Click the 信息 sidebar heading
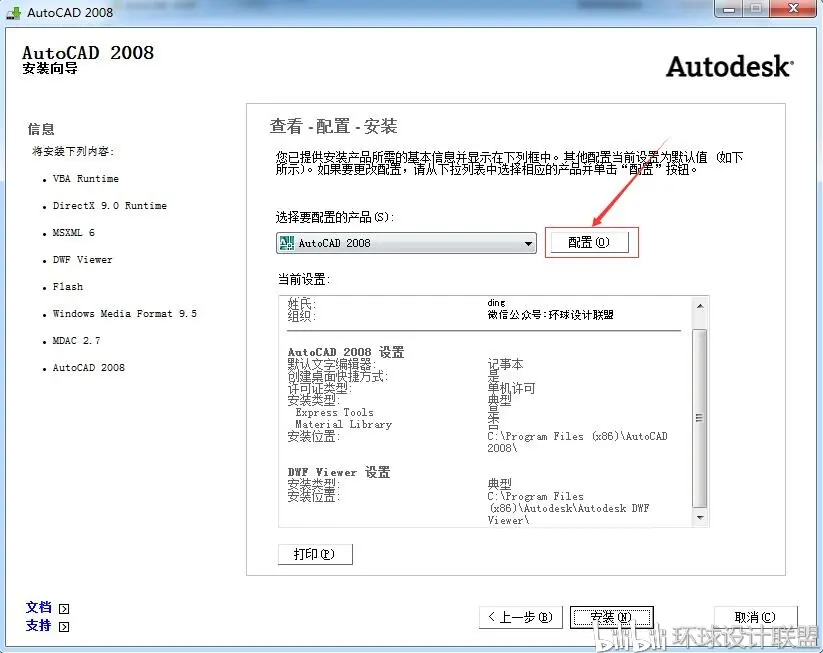 [x=41, y=129]
